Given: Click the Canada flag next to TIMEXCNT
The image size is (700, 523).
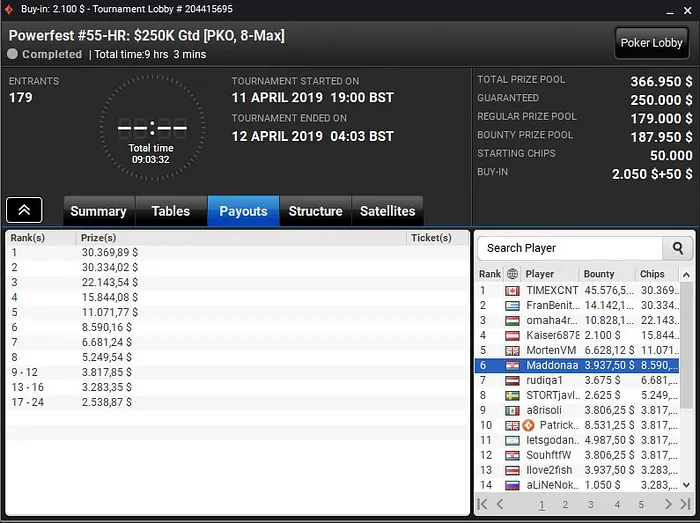Looking at the screenshot, I should click(512, 291).
